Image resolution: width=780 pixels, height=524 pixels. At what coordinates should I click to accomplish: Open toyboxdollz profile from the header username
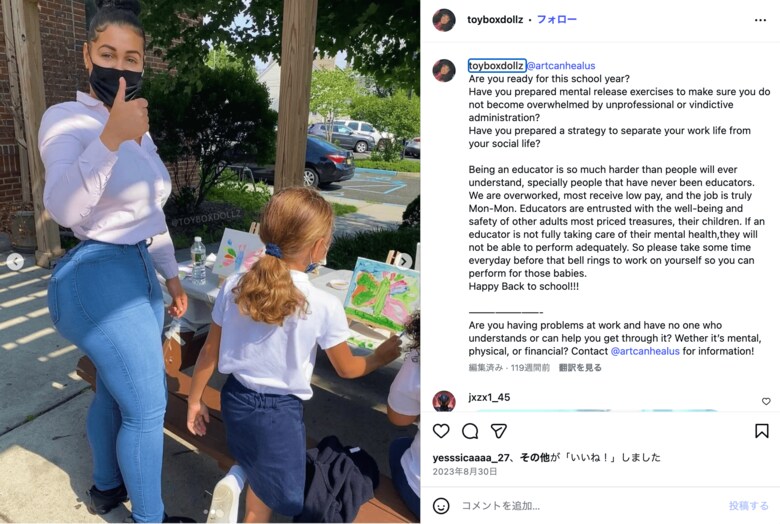495,19
